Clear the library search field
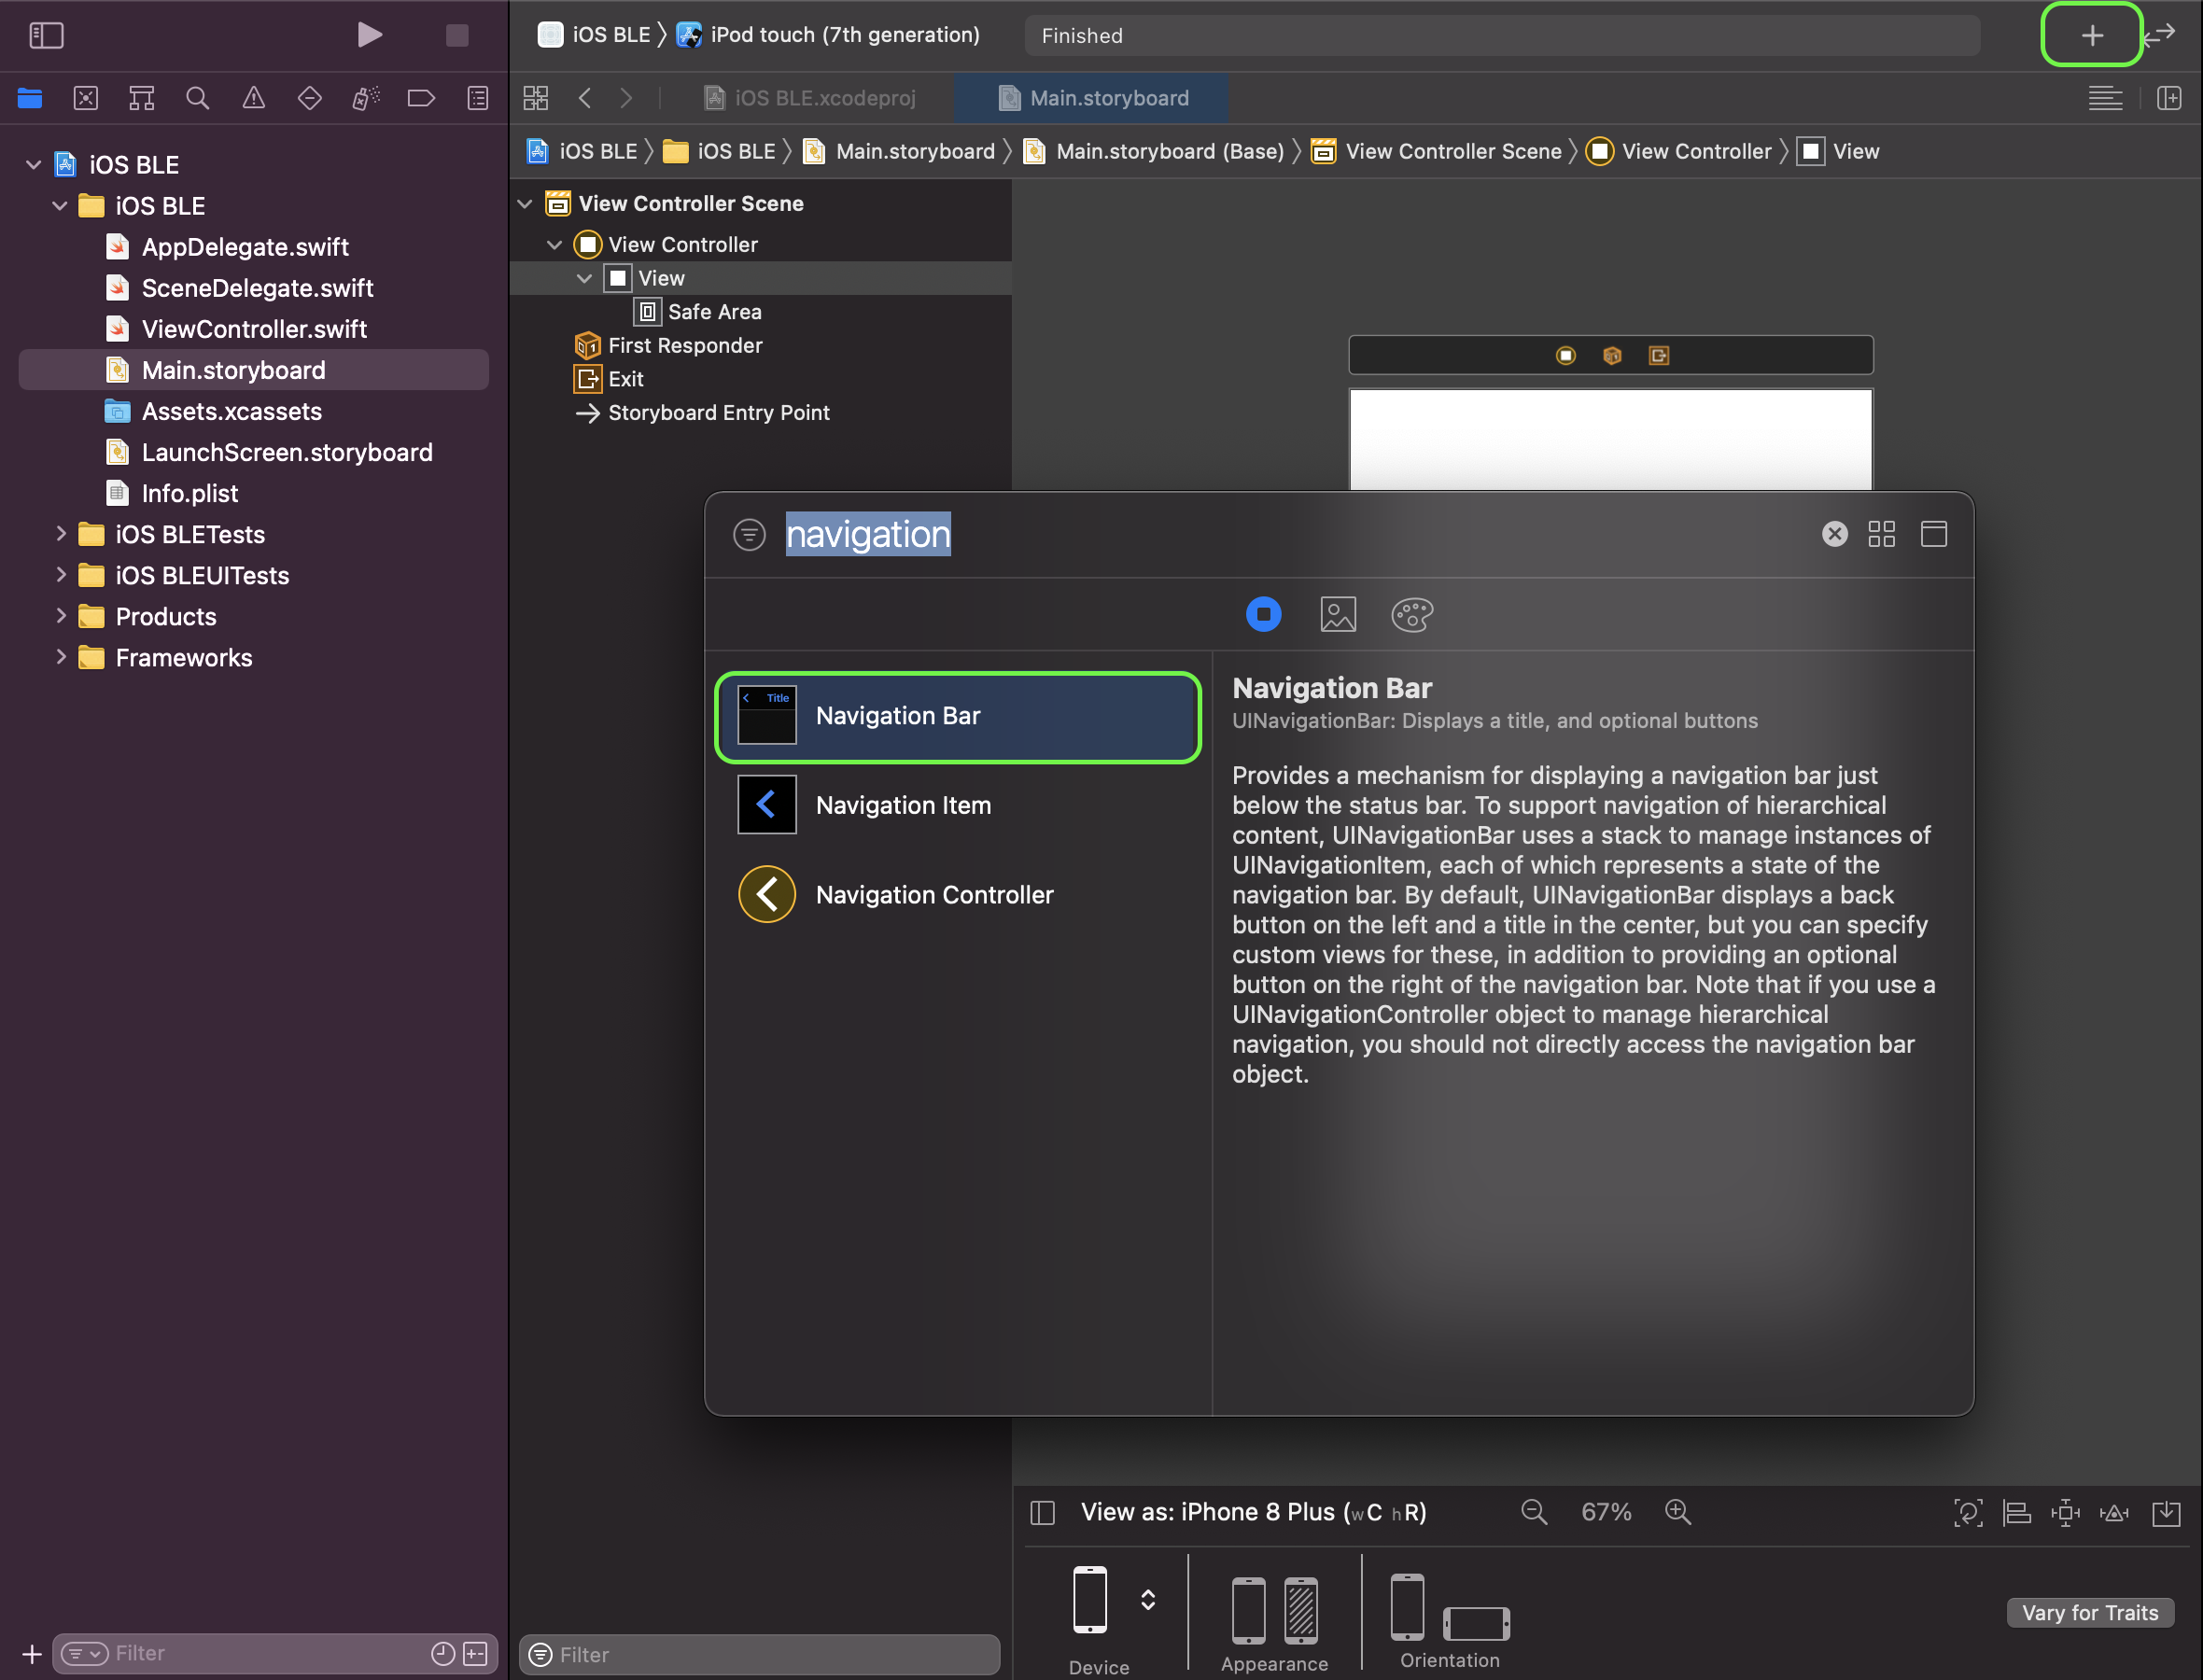The width and height of the screenshot is (2203, 1680). [x=1834, y=534]
